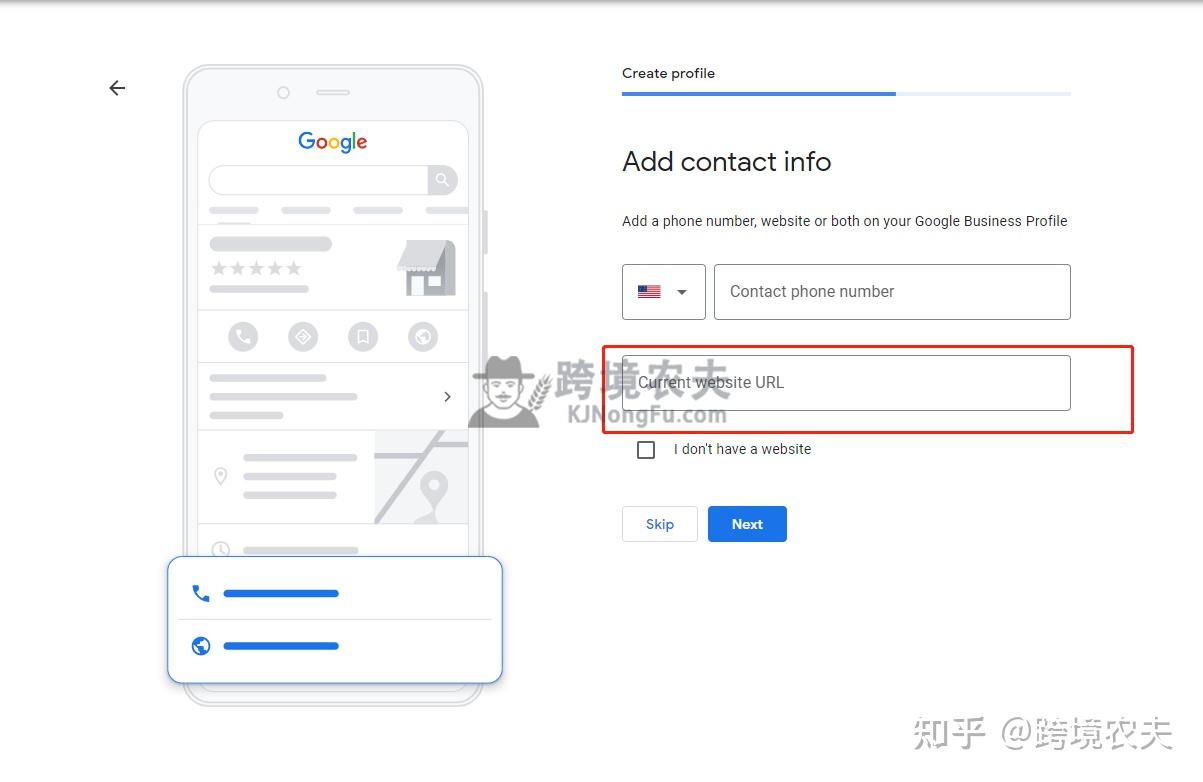Expand the chevron arrow in phone mockup
The image size is (1203, 782).
[x=447, y=397]
